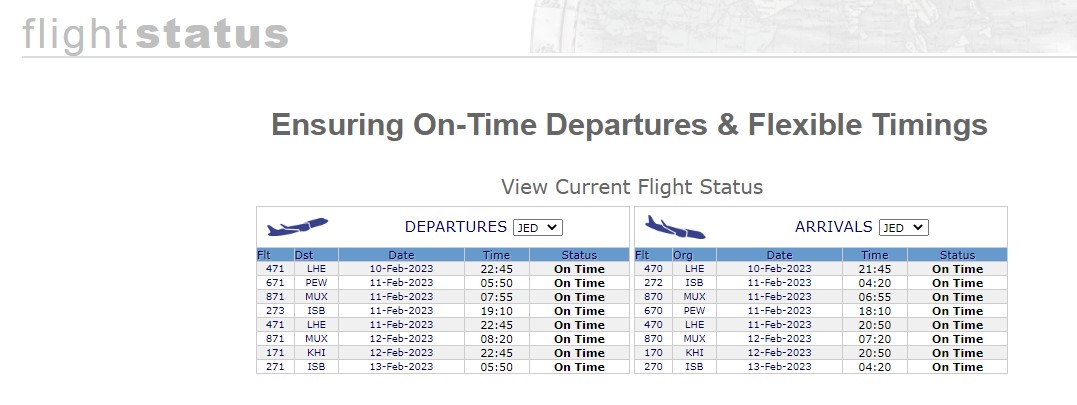1077x405 pixels.
Task: Click the world map header banner image
Action: pyautogui.click(x=803, y=27)
